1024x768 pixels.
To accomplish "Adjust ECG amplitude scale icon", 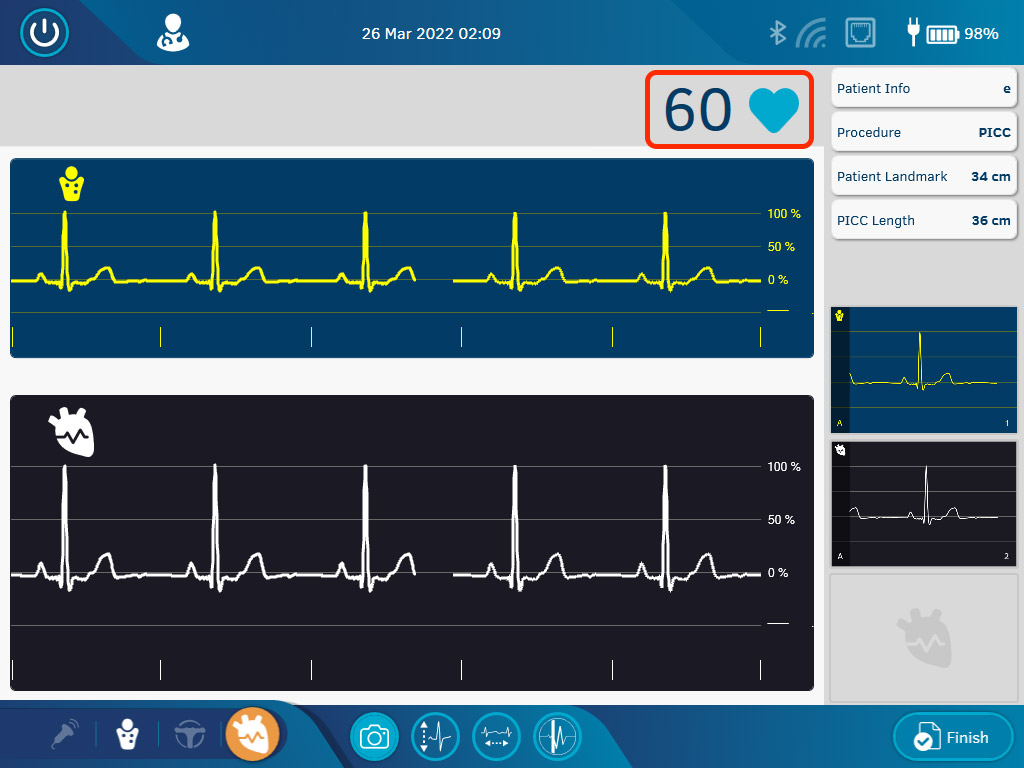I will click(435, 735).
